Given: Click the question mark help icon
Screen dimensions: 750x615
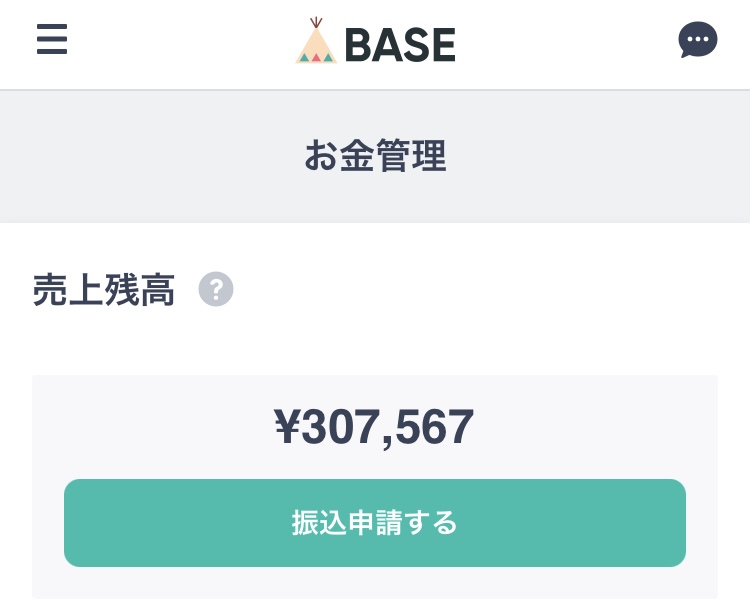Looking at the screenshot, I should click(216, 290).
